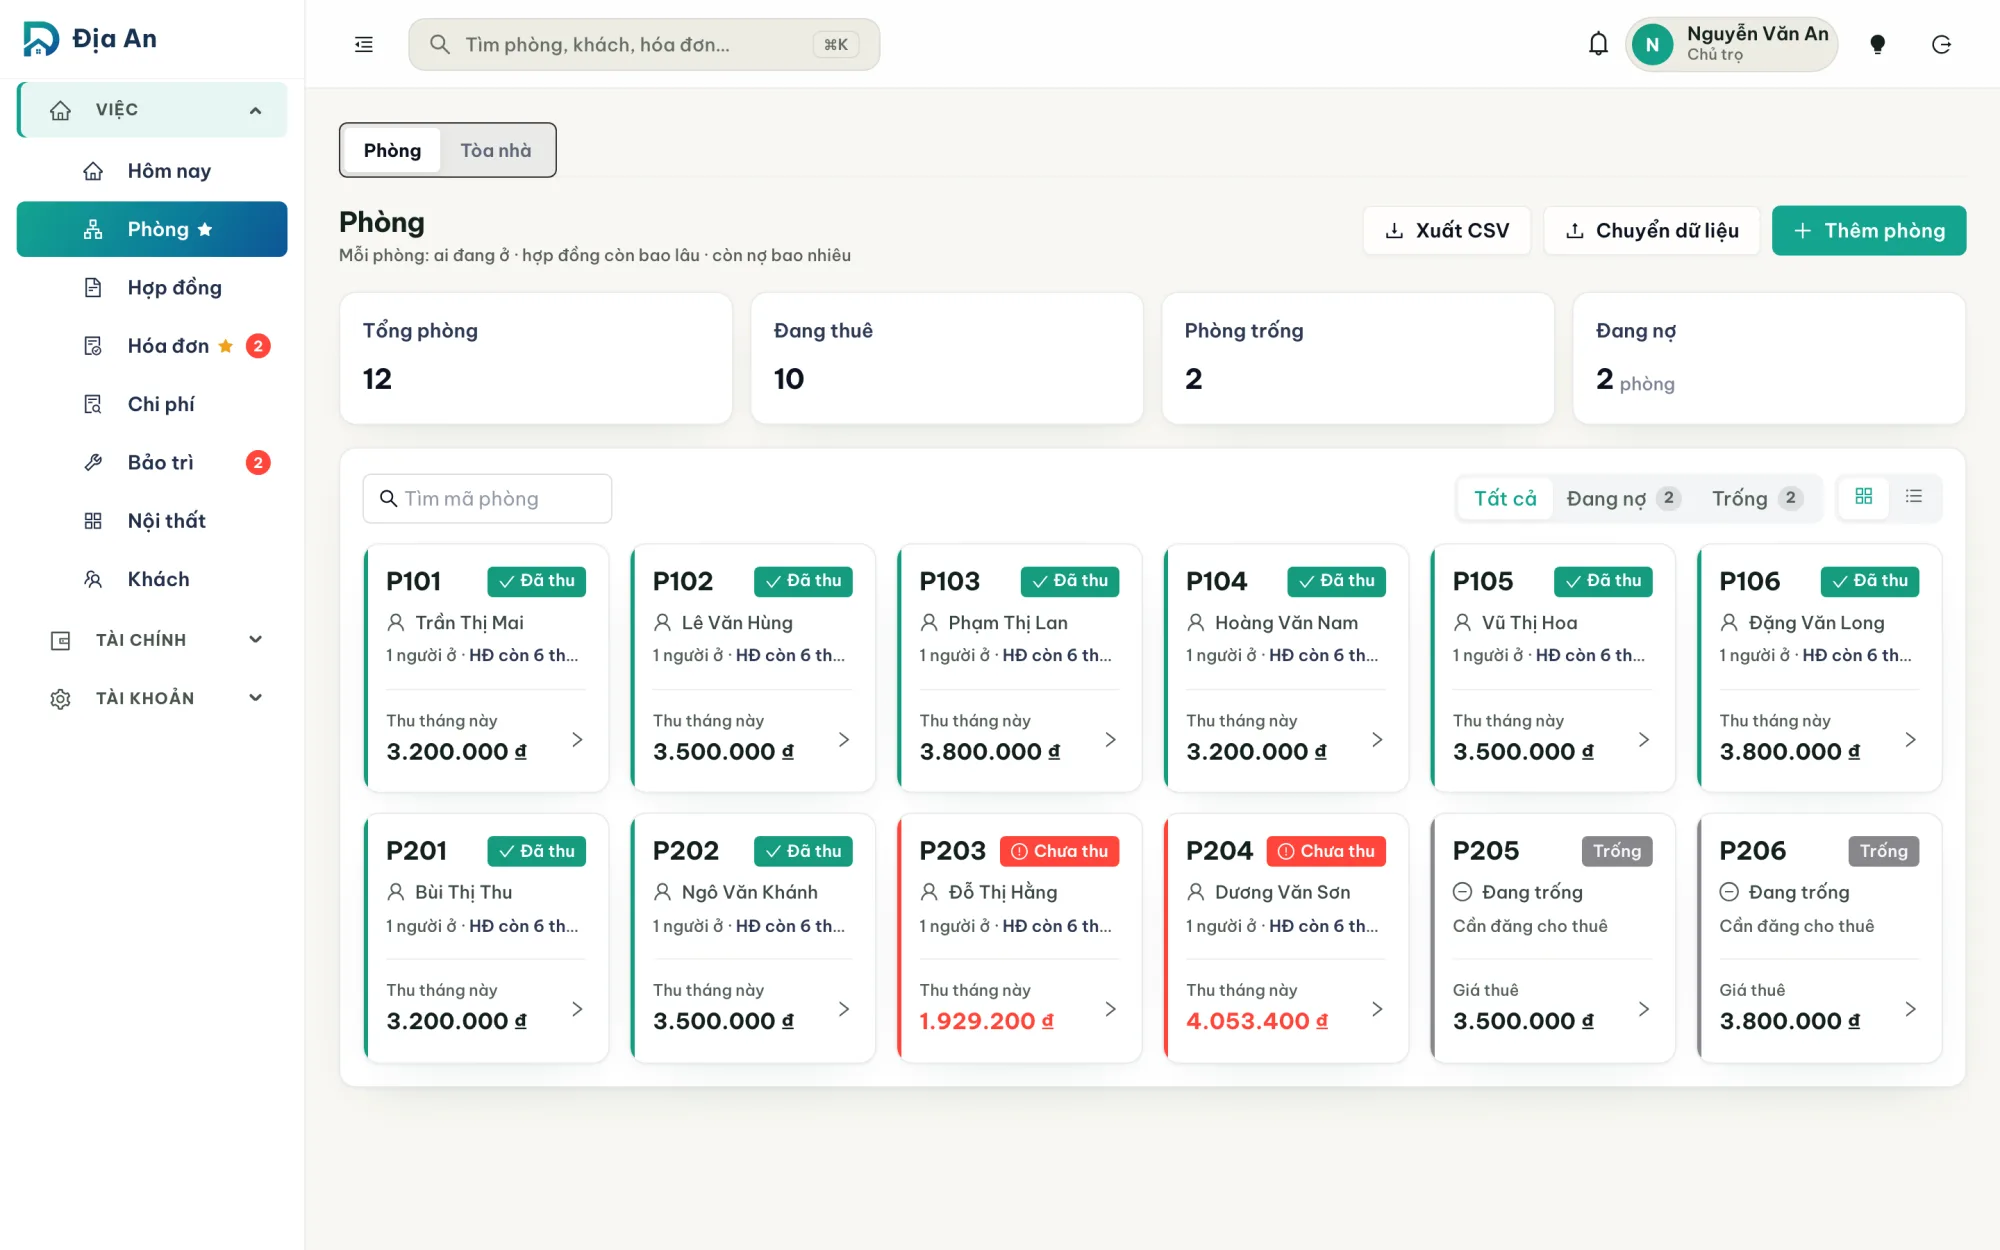Click the Chi phí receipt icon
Screen dimensions: 2000x1250
point(93,404)
